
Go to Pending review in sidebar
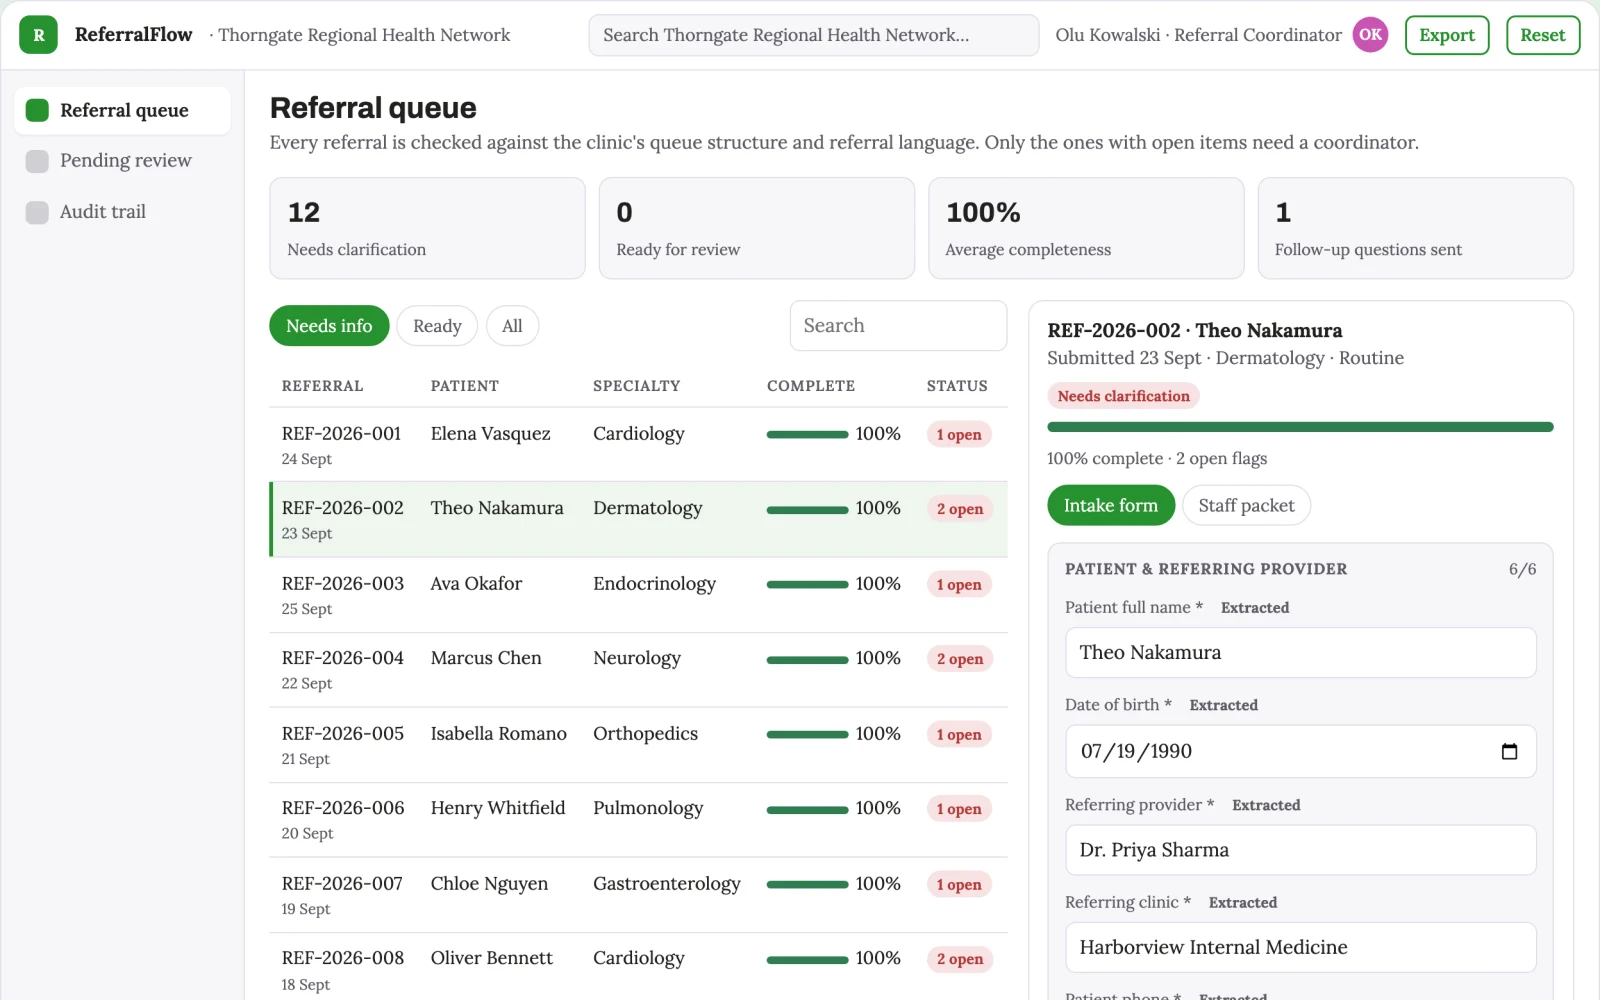pyautogui.click(x=122, y=161)
